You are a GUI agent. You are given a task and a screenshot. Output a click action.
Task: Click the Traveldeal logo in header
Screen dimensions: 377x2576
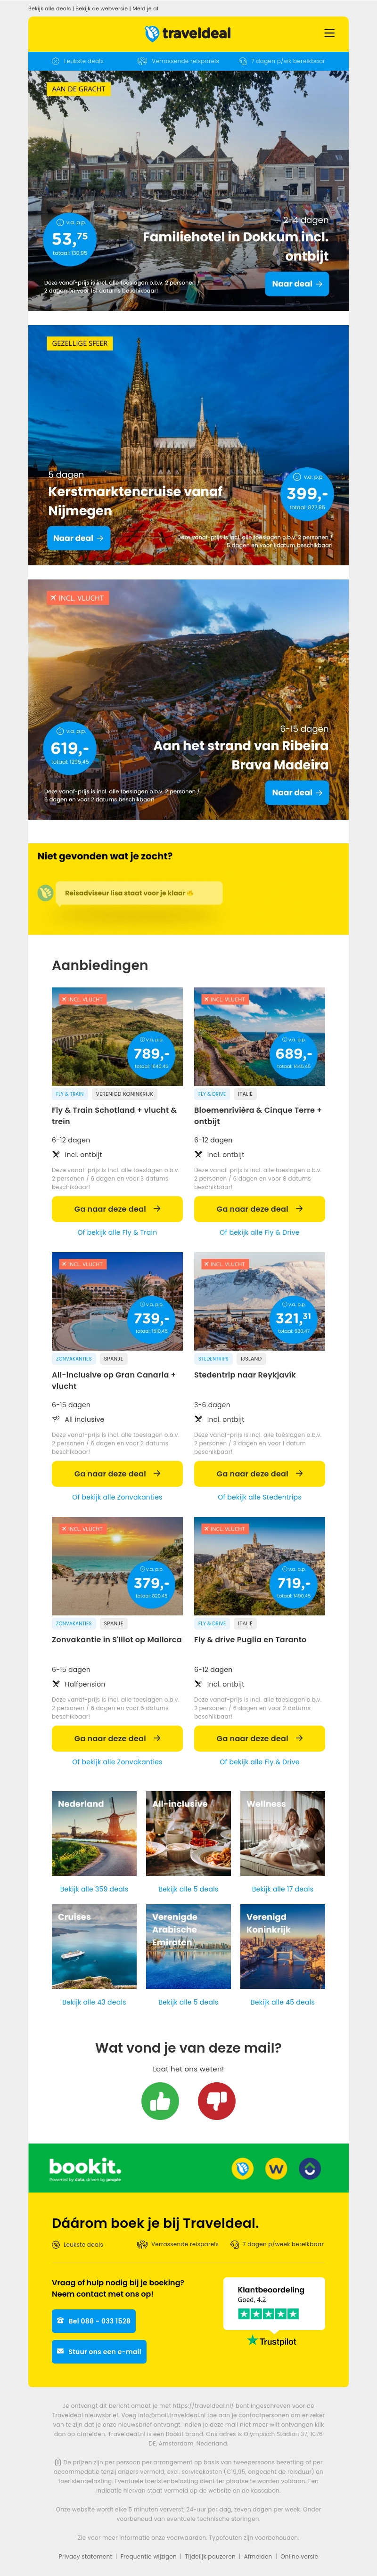pyautogui.click(x=188, y=33)
